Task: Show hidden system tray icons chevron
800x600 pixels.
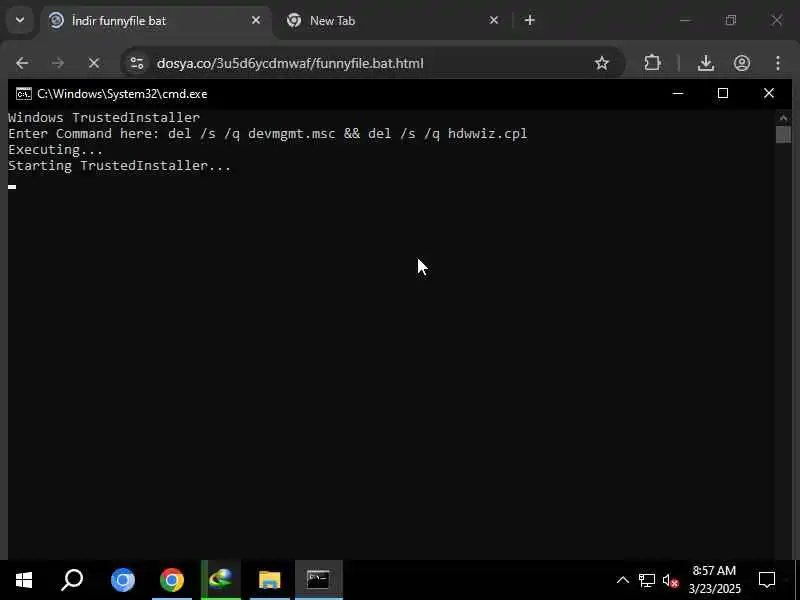Action: 622,580
